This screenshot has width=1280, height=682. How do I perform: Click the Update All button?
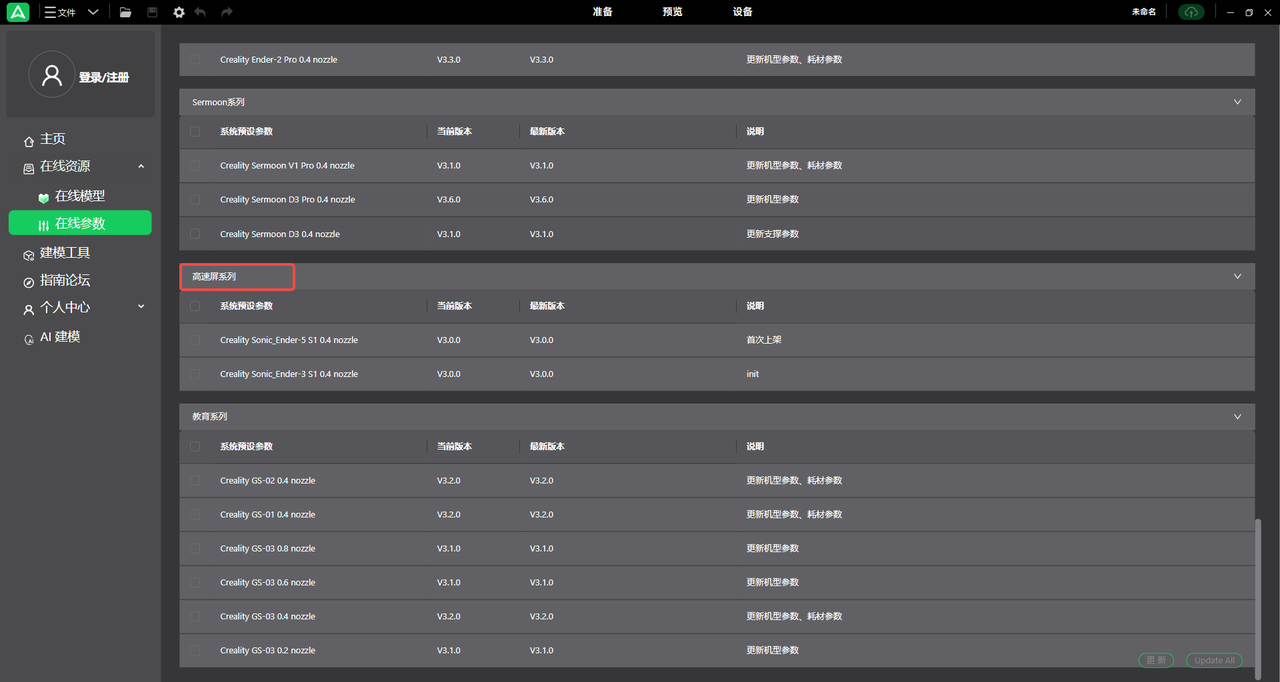[x=1215, y=660]
